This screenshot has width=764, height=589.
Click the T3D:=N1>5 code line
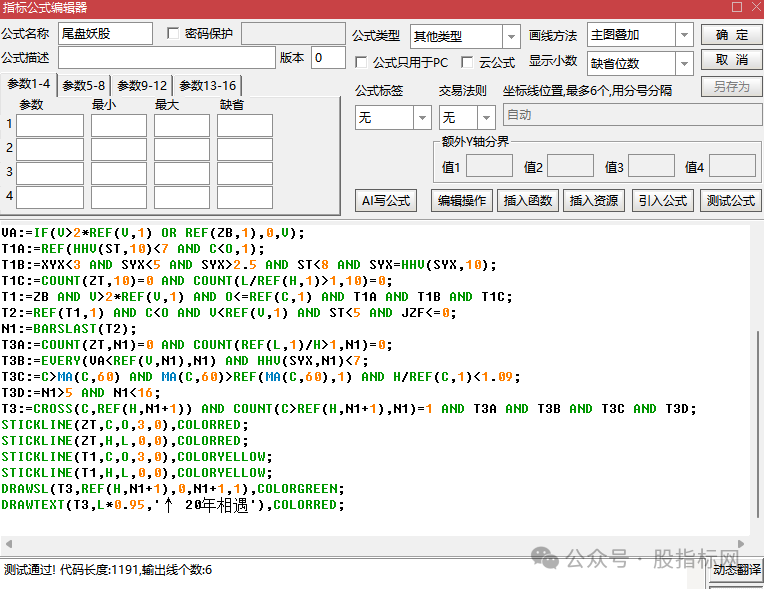pos(81,393)
